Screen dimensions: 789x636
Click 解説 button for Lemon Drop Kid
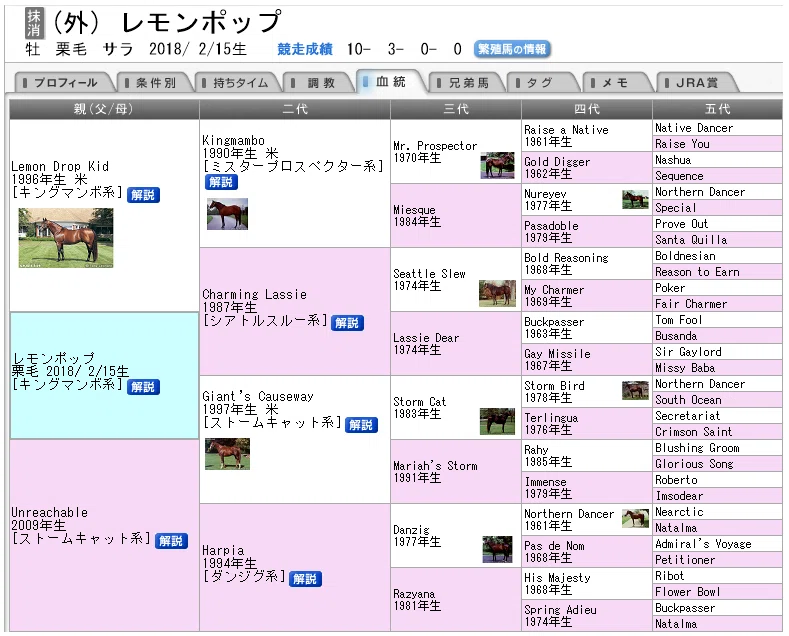(x=143, y=195)
